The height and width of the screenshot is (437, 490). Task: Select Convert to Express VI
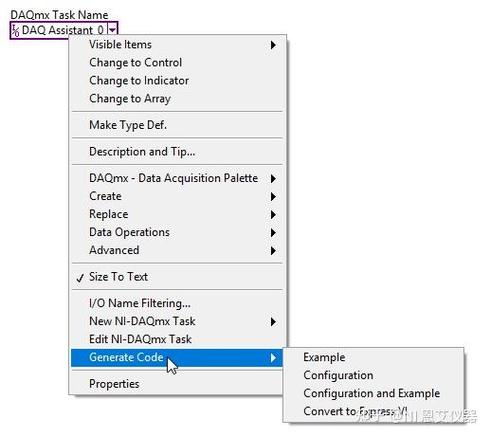(x=373, y=411)
